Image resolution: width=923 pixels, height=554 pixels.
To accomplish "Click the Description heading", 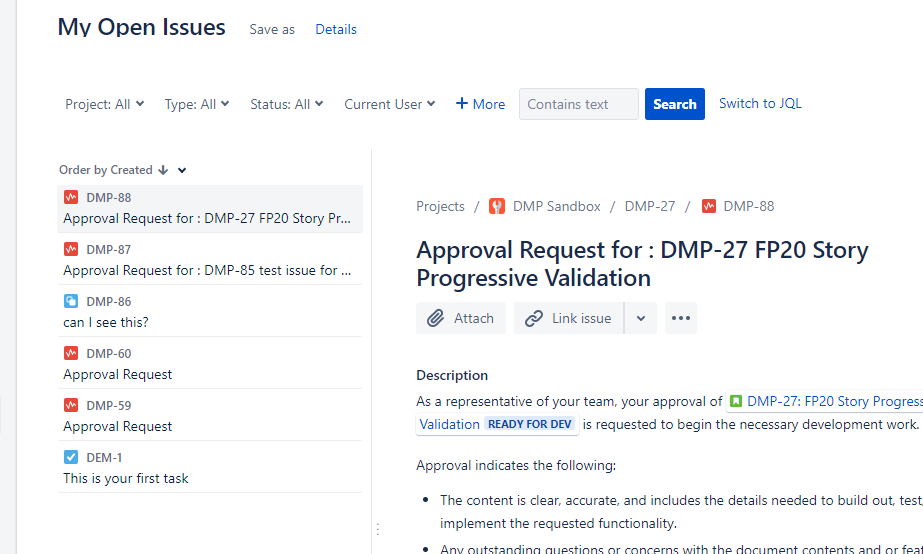I will click(x=452, y=376).
